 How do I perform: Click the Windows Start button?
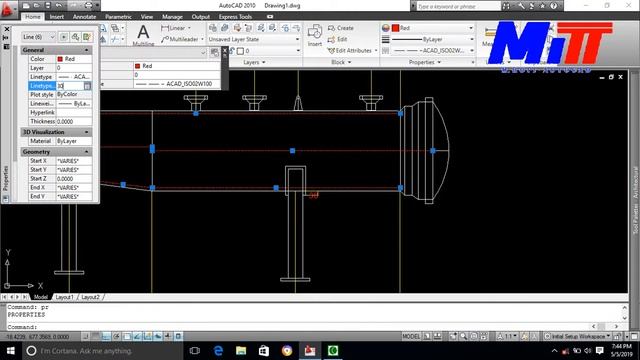click(x=11, y=351)
